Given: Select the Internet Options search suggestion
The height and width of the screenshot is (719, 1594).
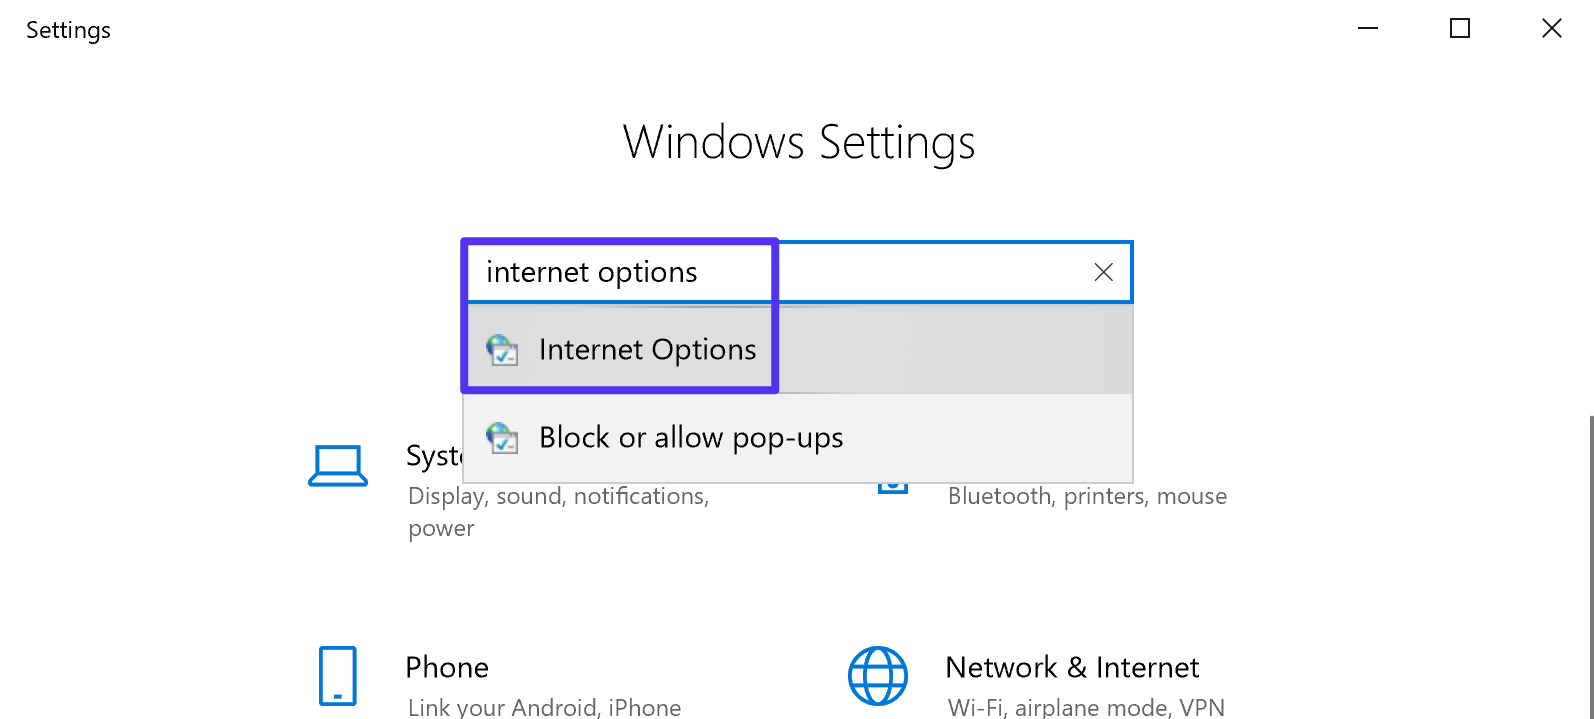Looking at the screenshot, I should click(x=646, y=349).
